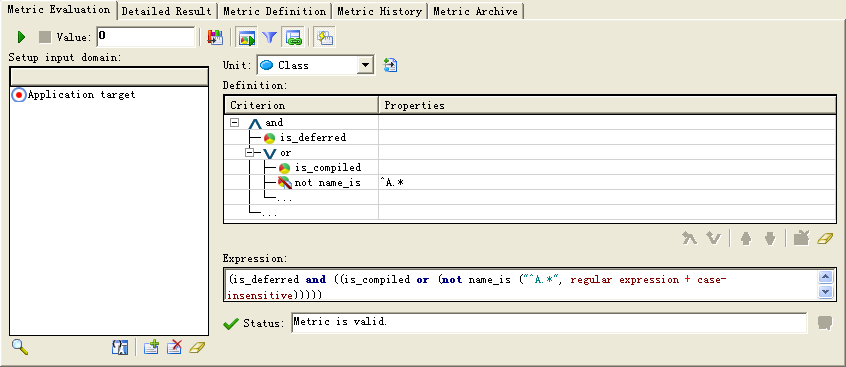Click the gray comment bubble icon by Status
The height and width of the screenshot is (367, 846).
click(x=825, y=323)
